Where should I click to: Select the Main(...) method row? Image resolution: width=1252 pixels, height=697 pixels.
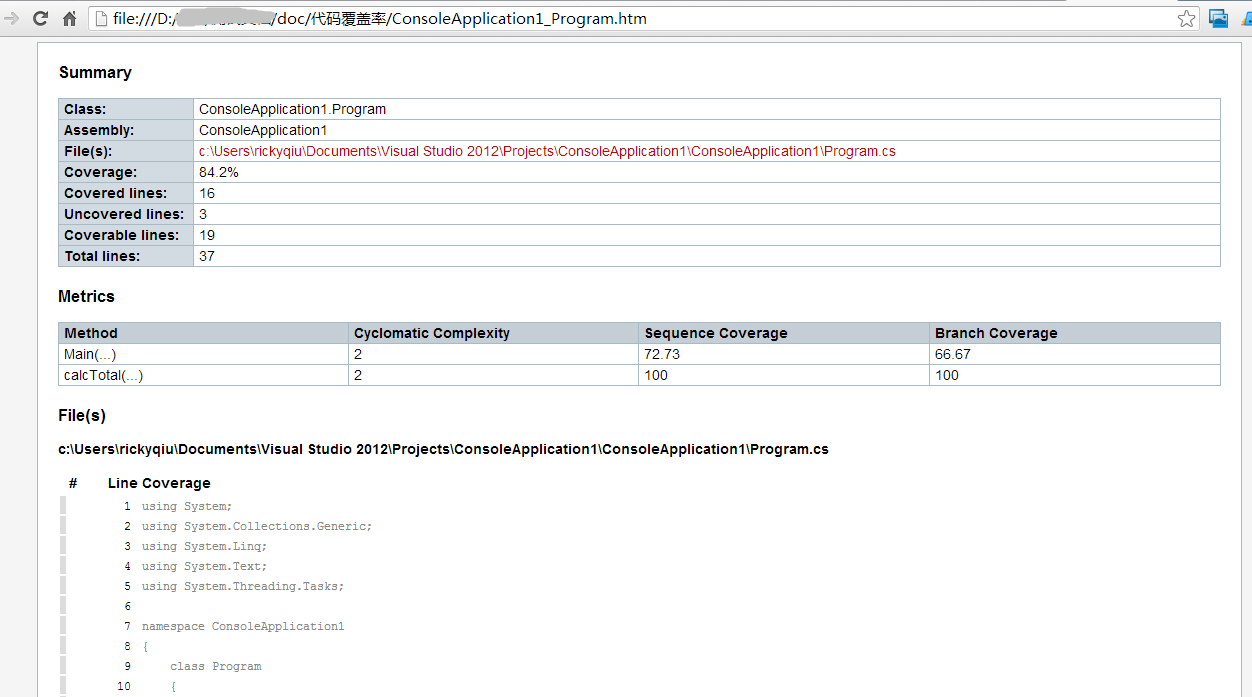pyautogui.click(x=91, y=354)
